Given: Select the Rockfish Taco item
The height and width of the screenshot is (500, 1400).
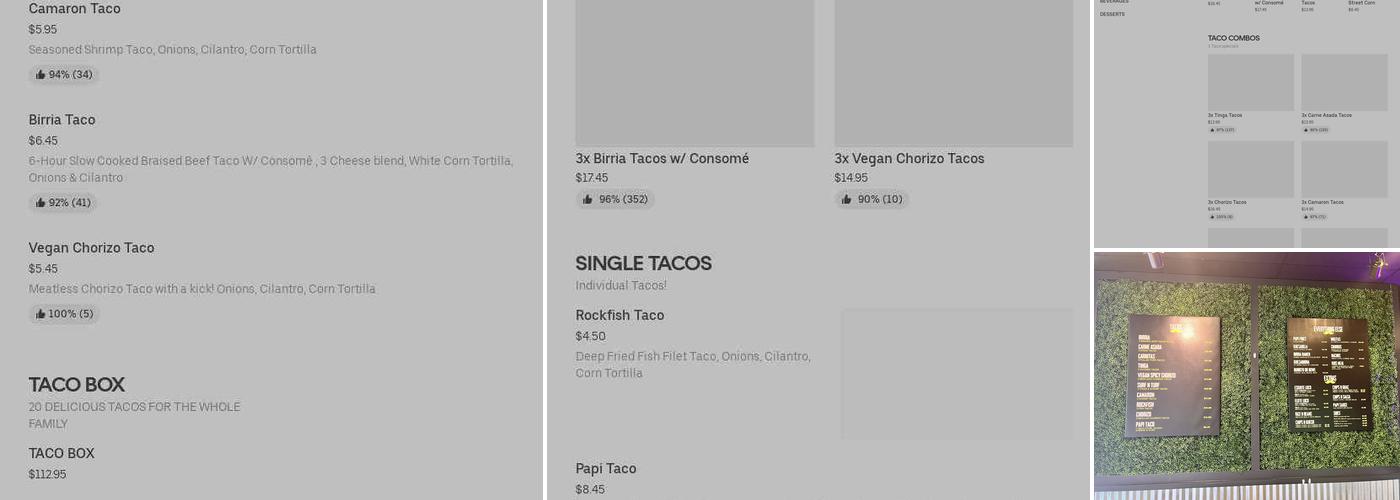Looking at the screenshot, I should (619, 316).
